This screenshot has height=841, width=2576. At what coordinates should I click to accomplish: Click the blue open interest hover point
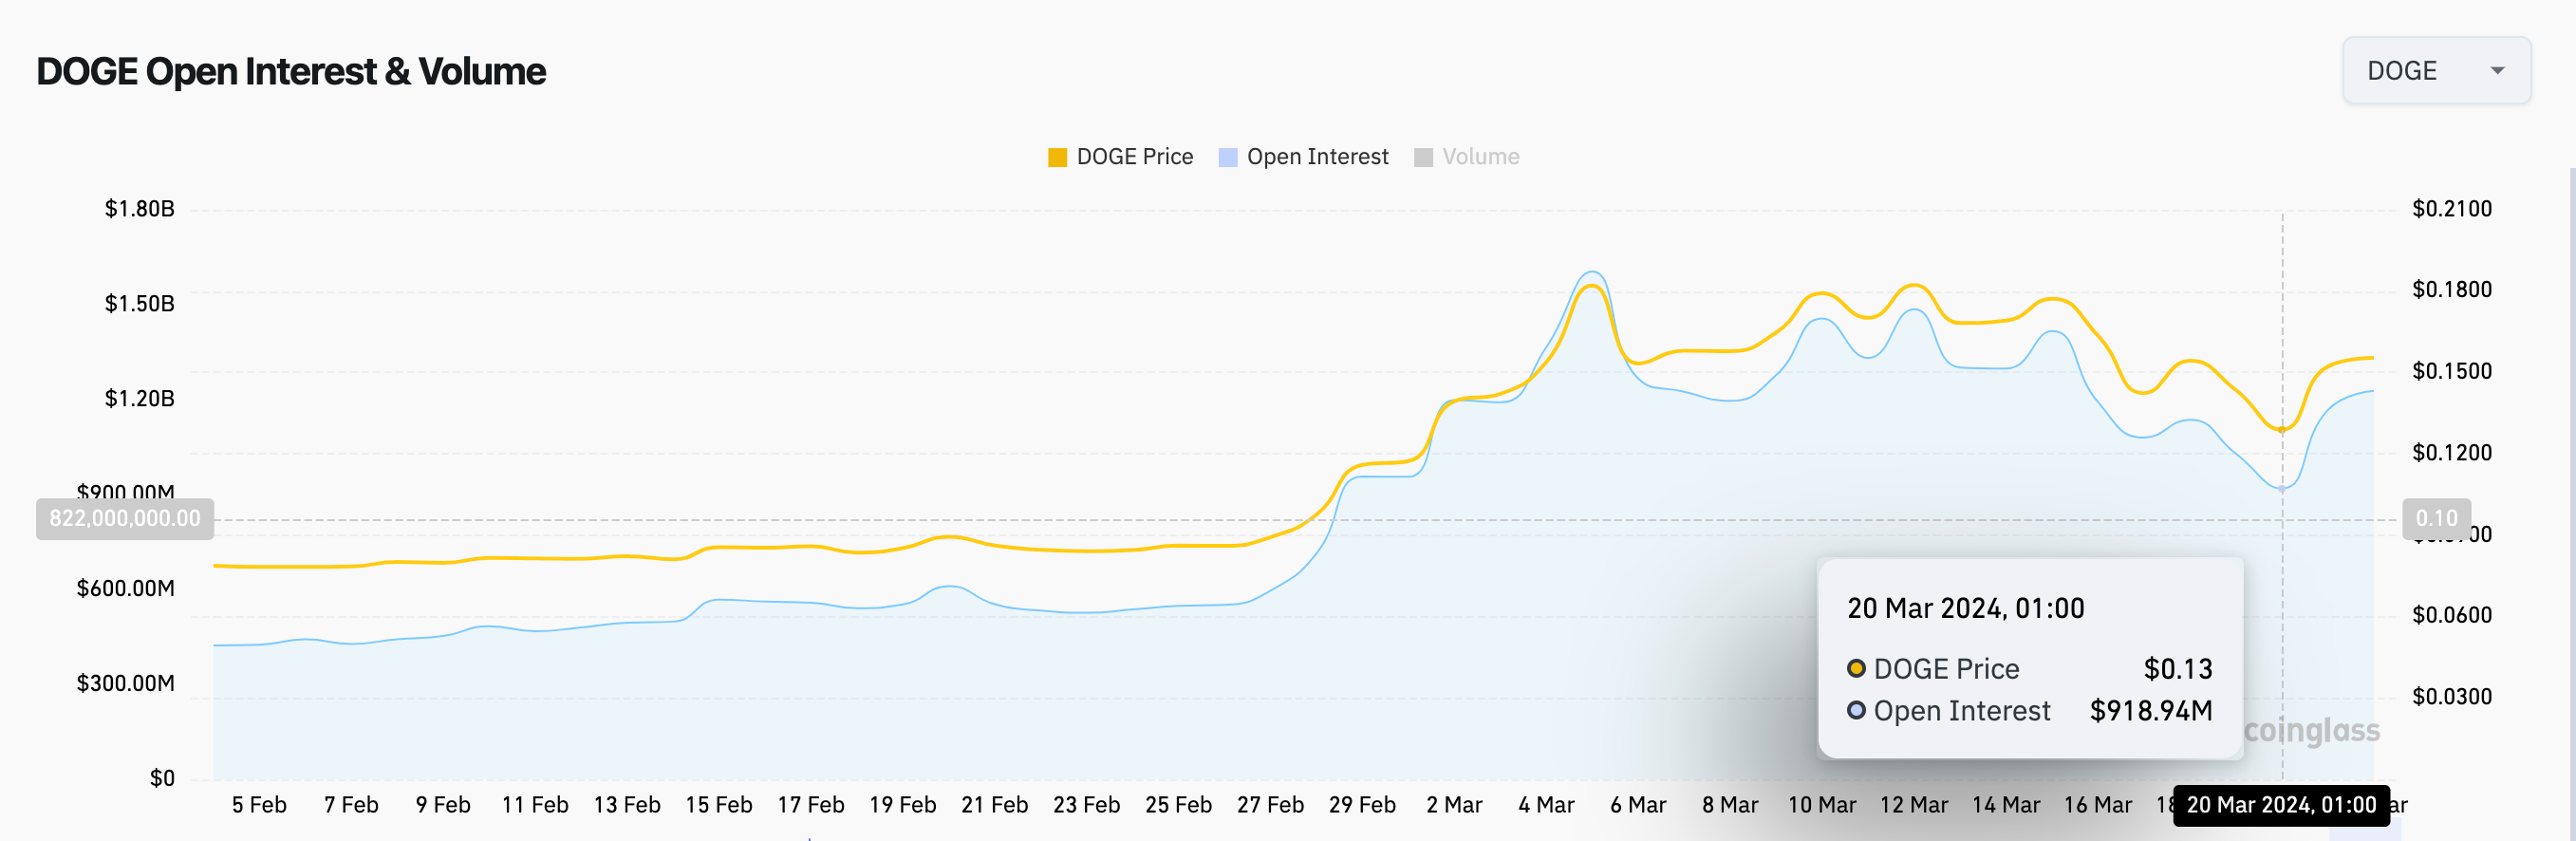(2282, 489)
